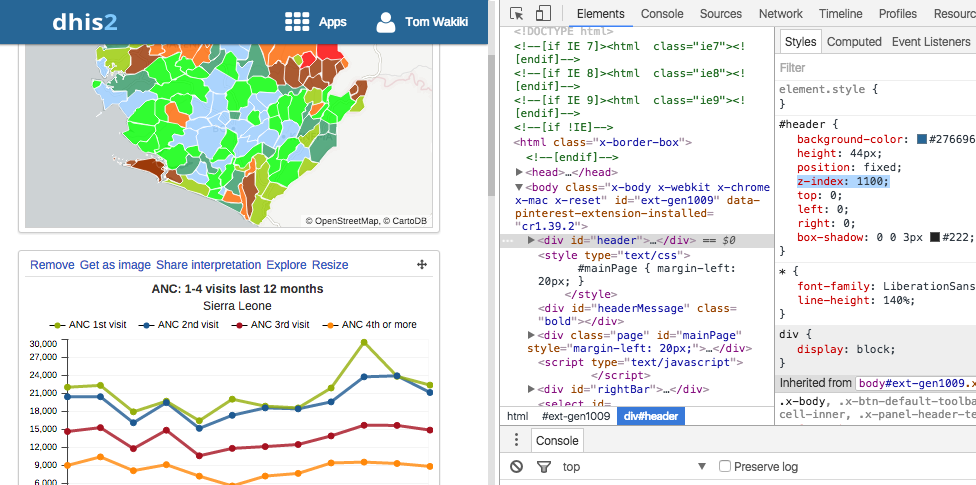Switch to the Console tab in DevTools
This screenshot has width=976, height=485.
tap(662, 14)
